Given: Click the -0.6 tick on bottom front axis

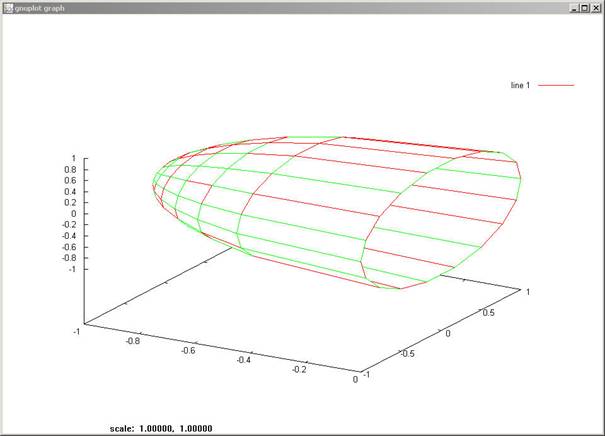Looking at the screenshot, I should pyautogui.click(x=187, y=350).
